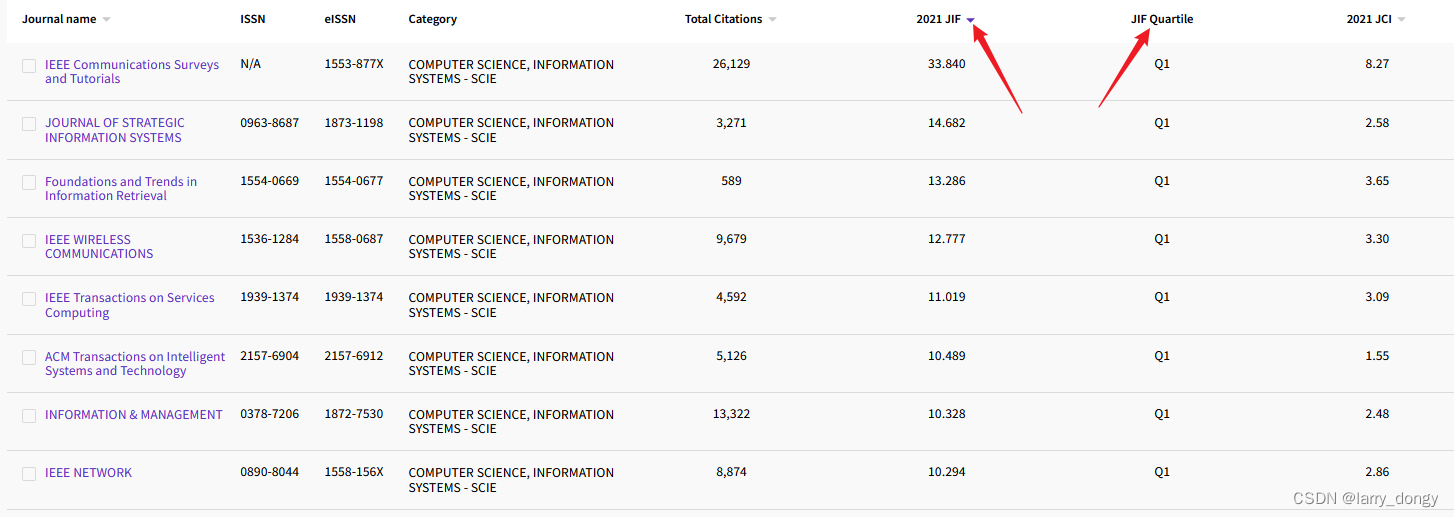1454x517 pixels.
Task: Sort by 2021 JCI arrow icon
Action: point(1401,20)
